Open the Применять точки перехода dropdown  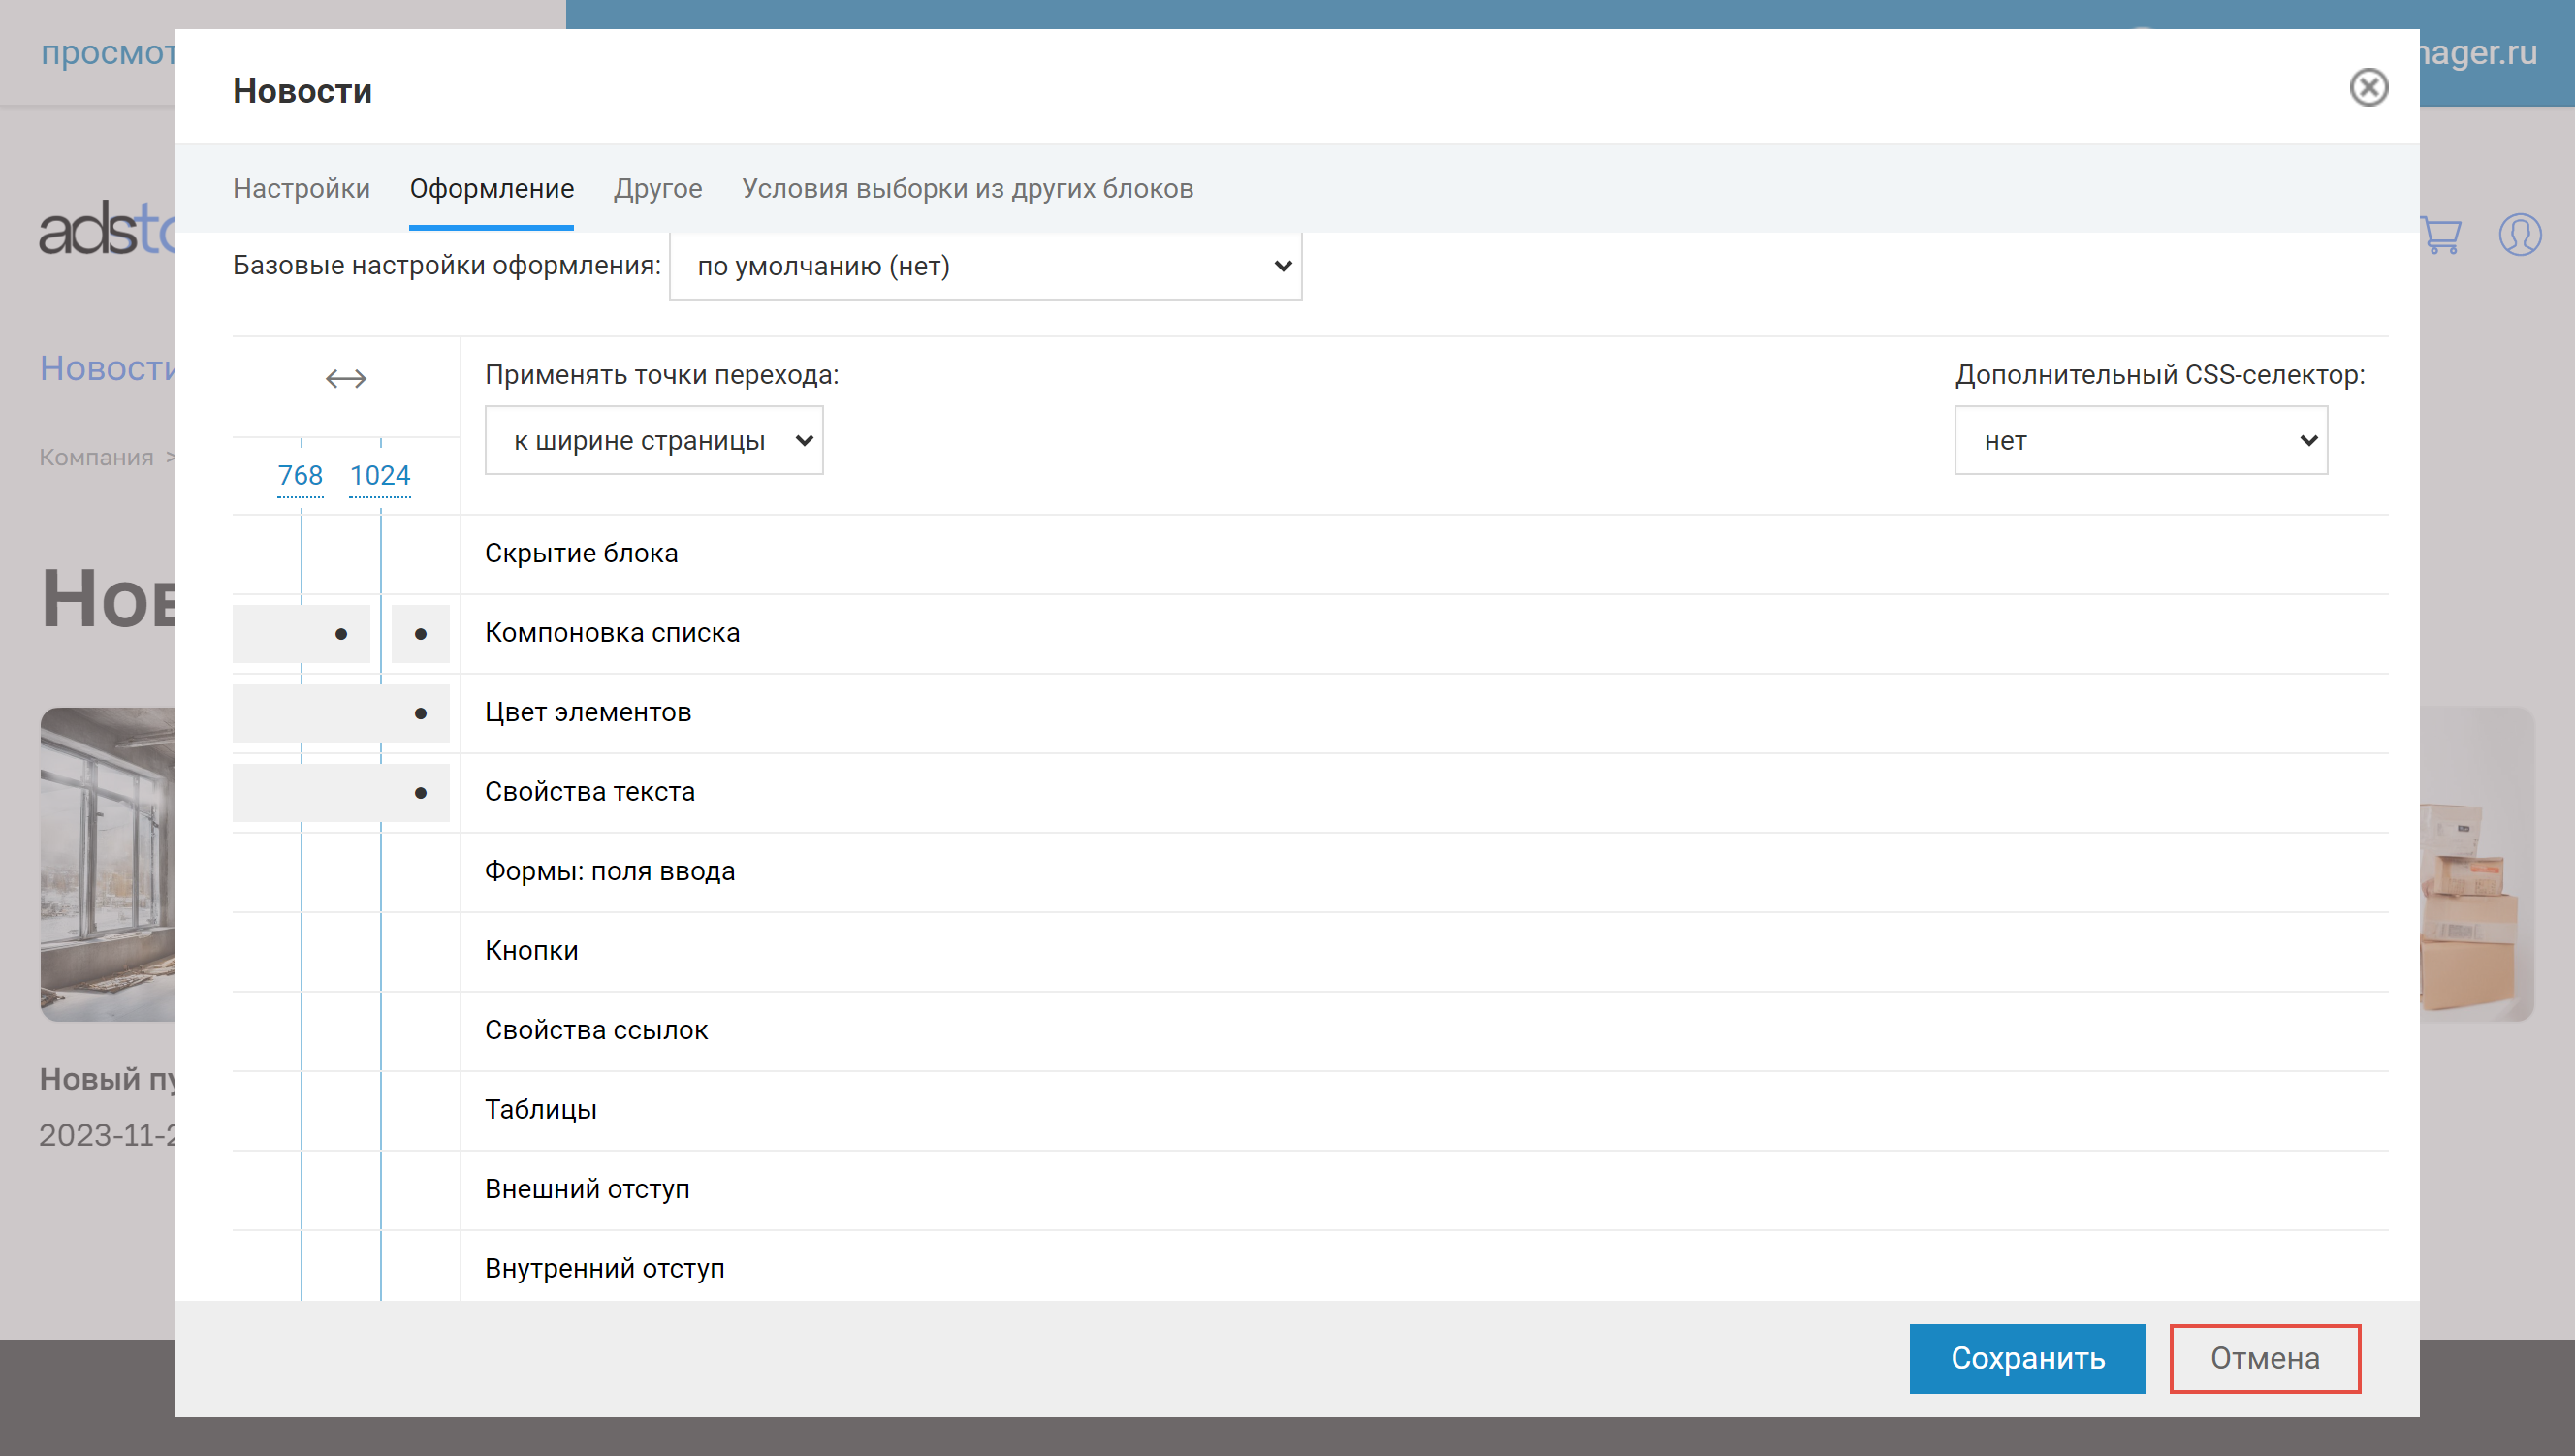(x=654, y=440)
